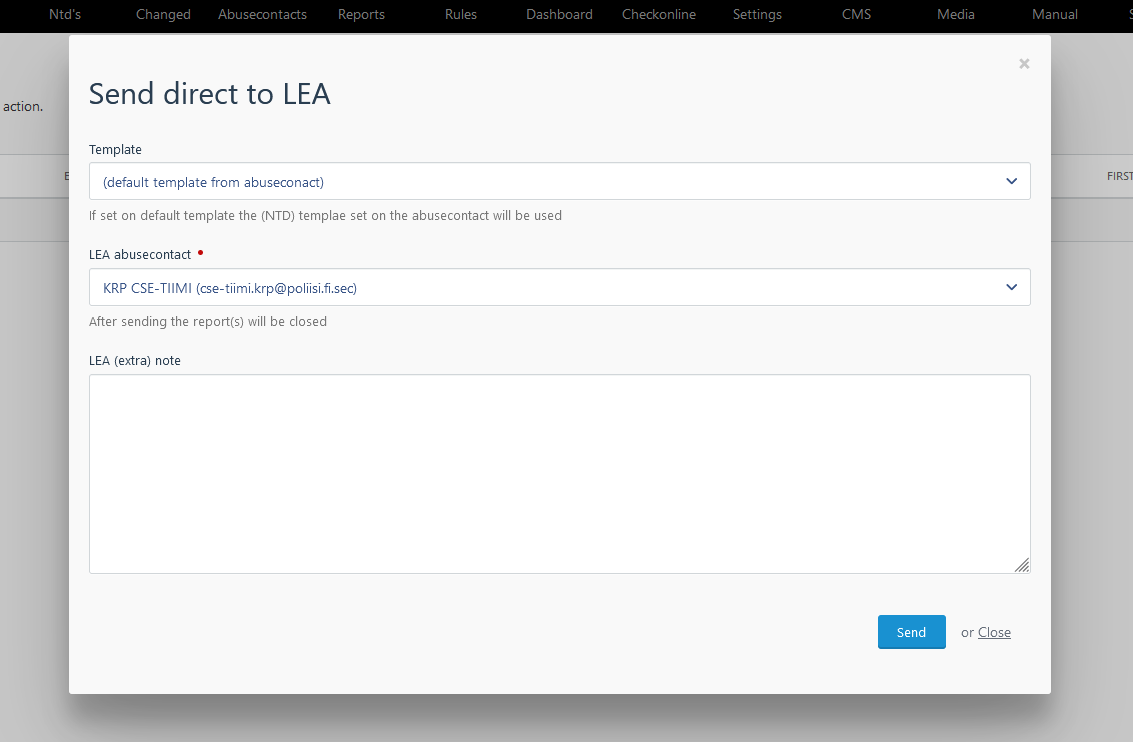
Task: Open Abusecontacts in the top navigation
Action: (262, 15)
